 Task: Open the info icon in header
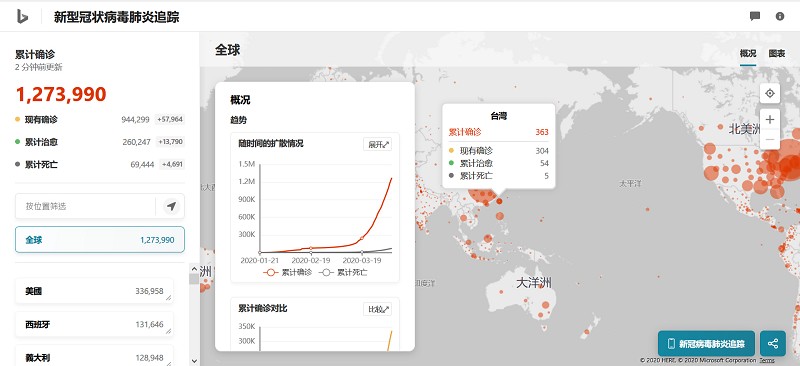click(780, 16)
